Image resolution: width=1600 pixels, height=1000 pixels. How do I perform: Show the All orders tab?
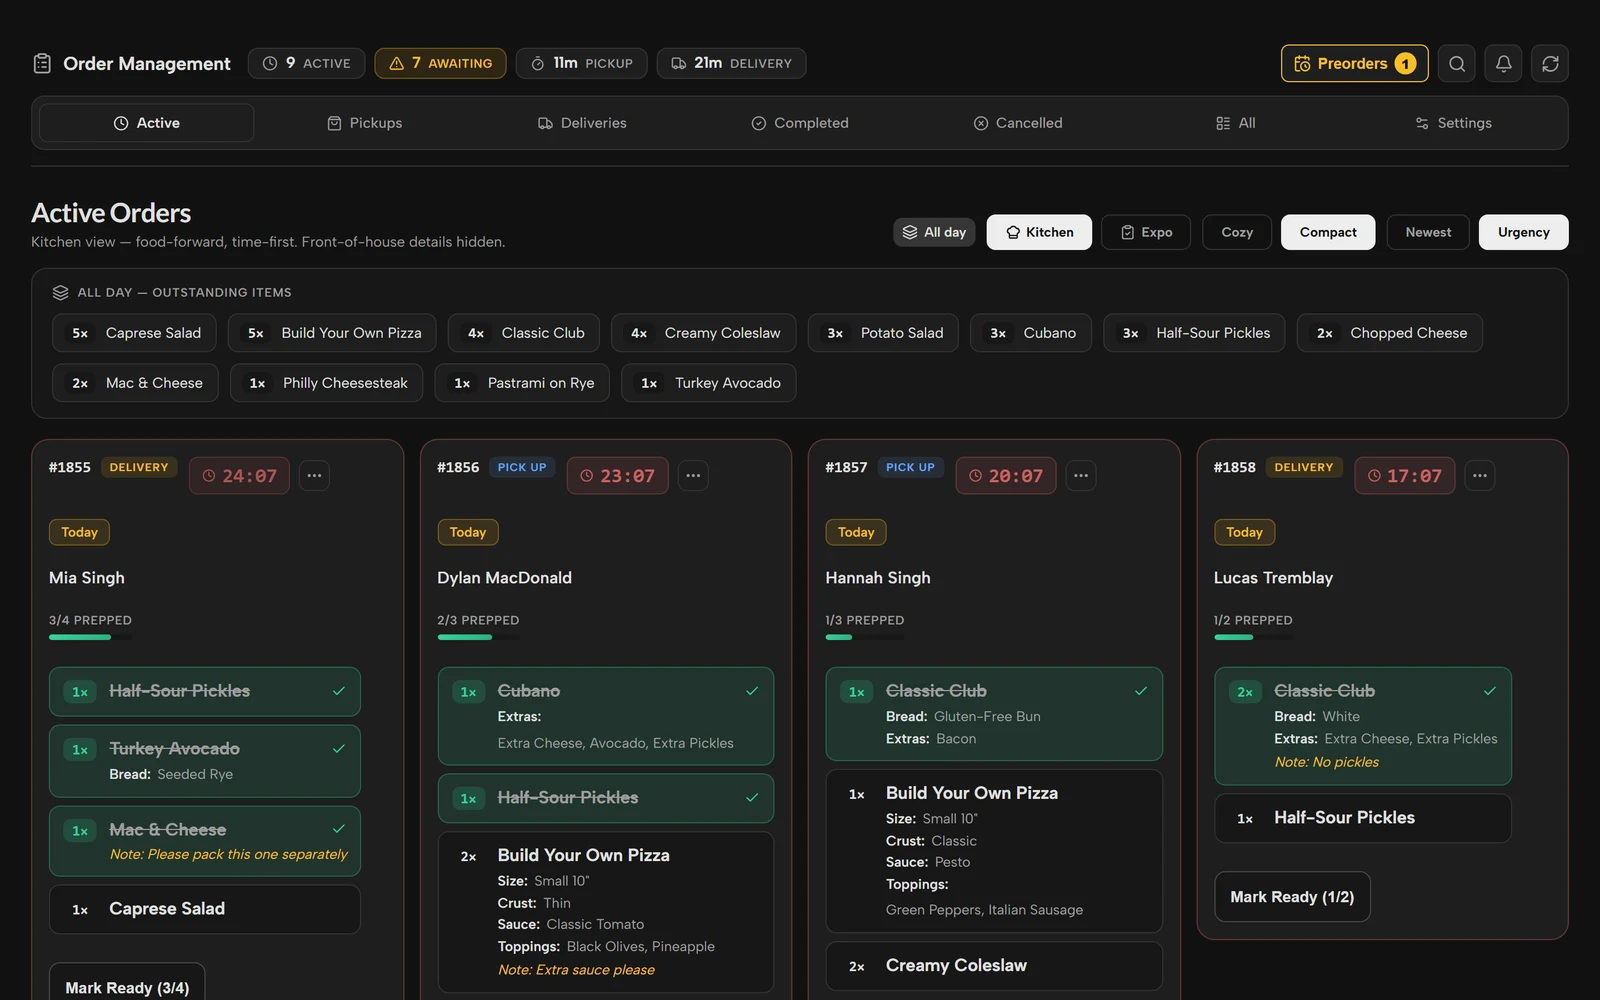pos(1235,123)
